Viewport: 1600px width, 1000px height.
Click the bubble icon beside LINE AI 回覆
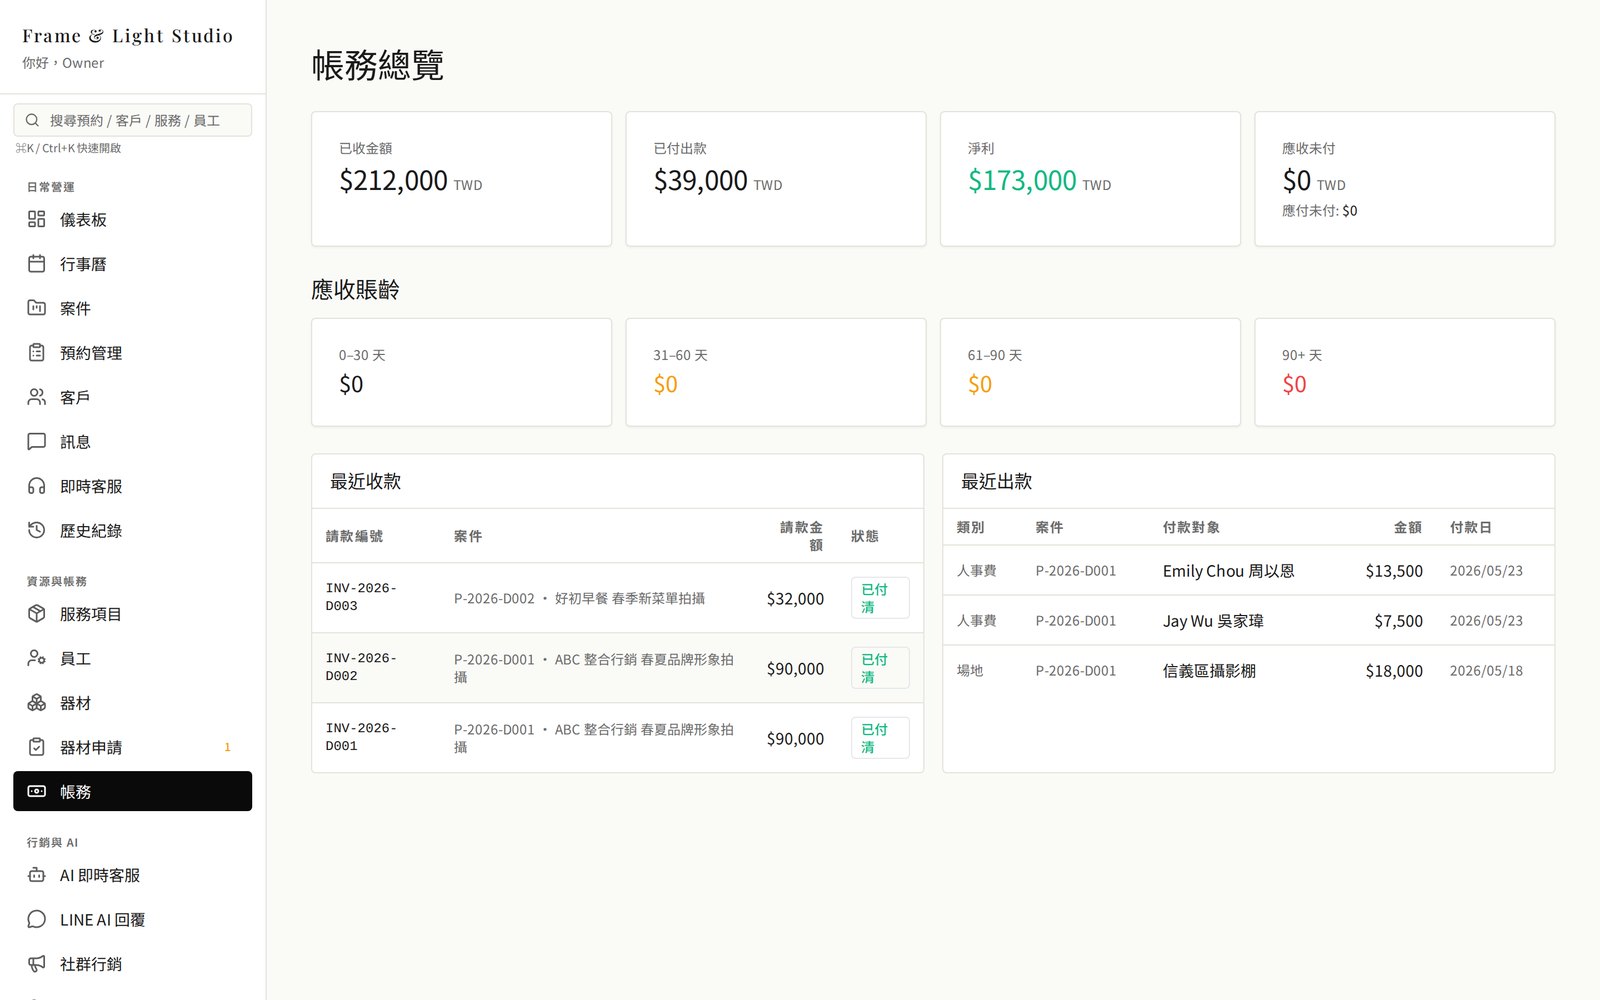pyautogui.click(x=37, y=919)
